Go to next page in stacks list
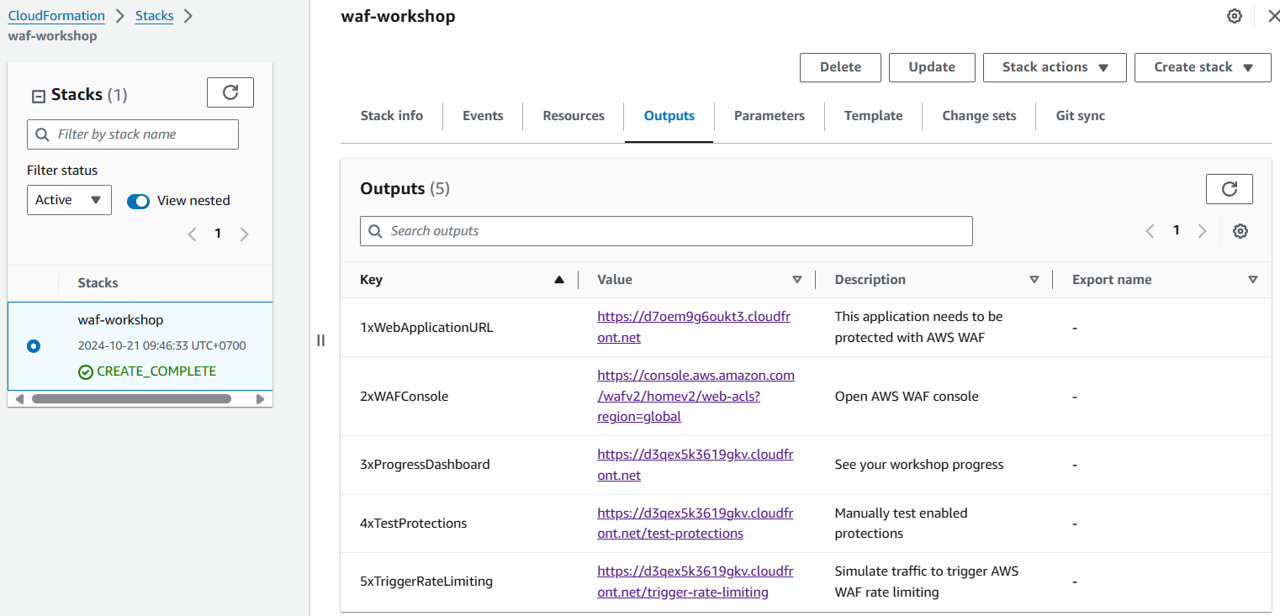 [244, 234]
